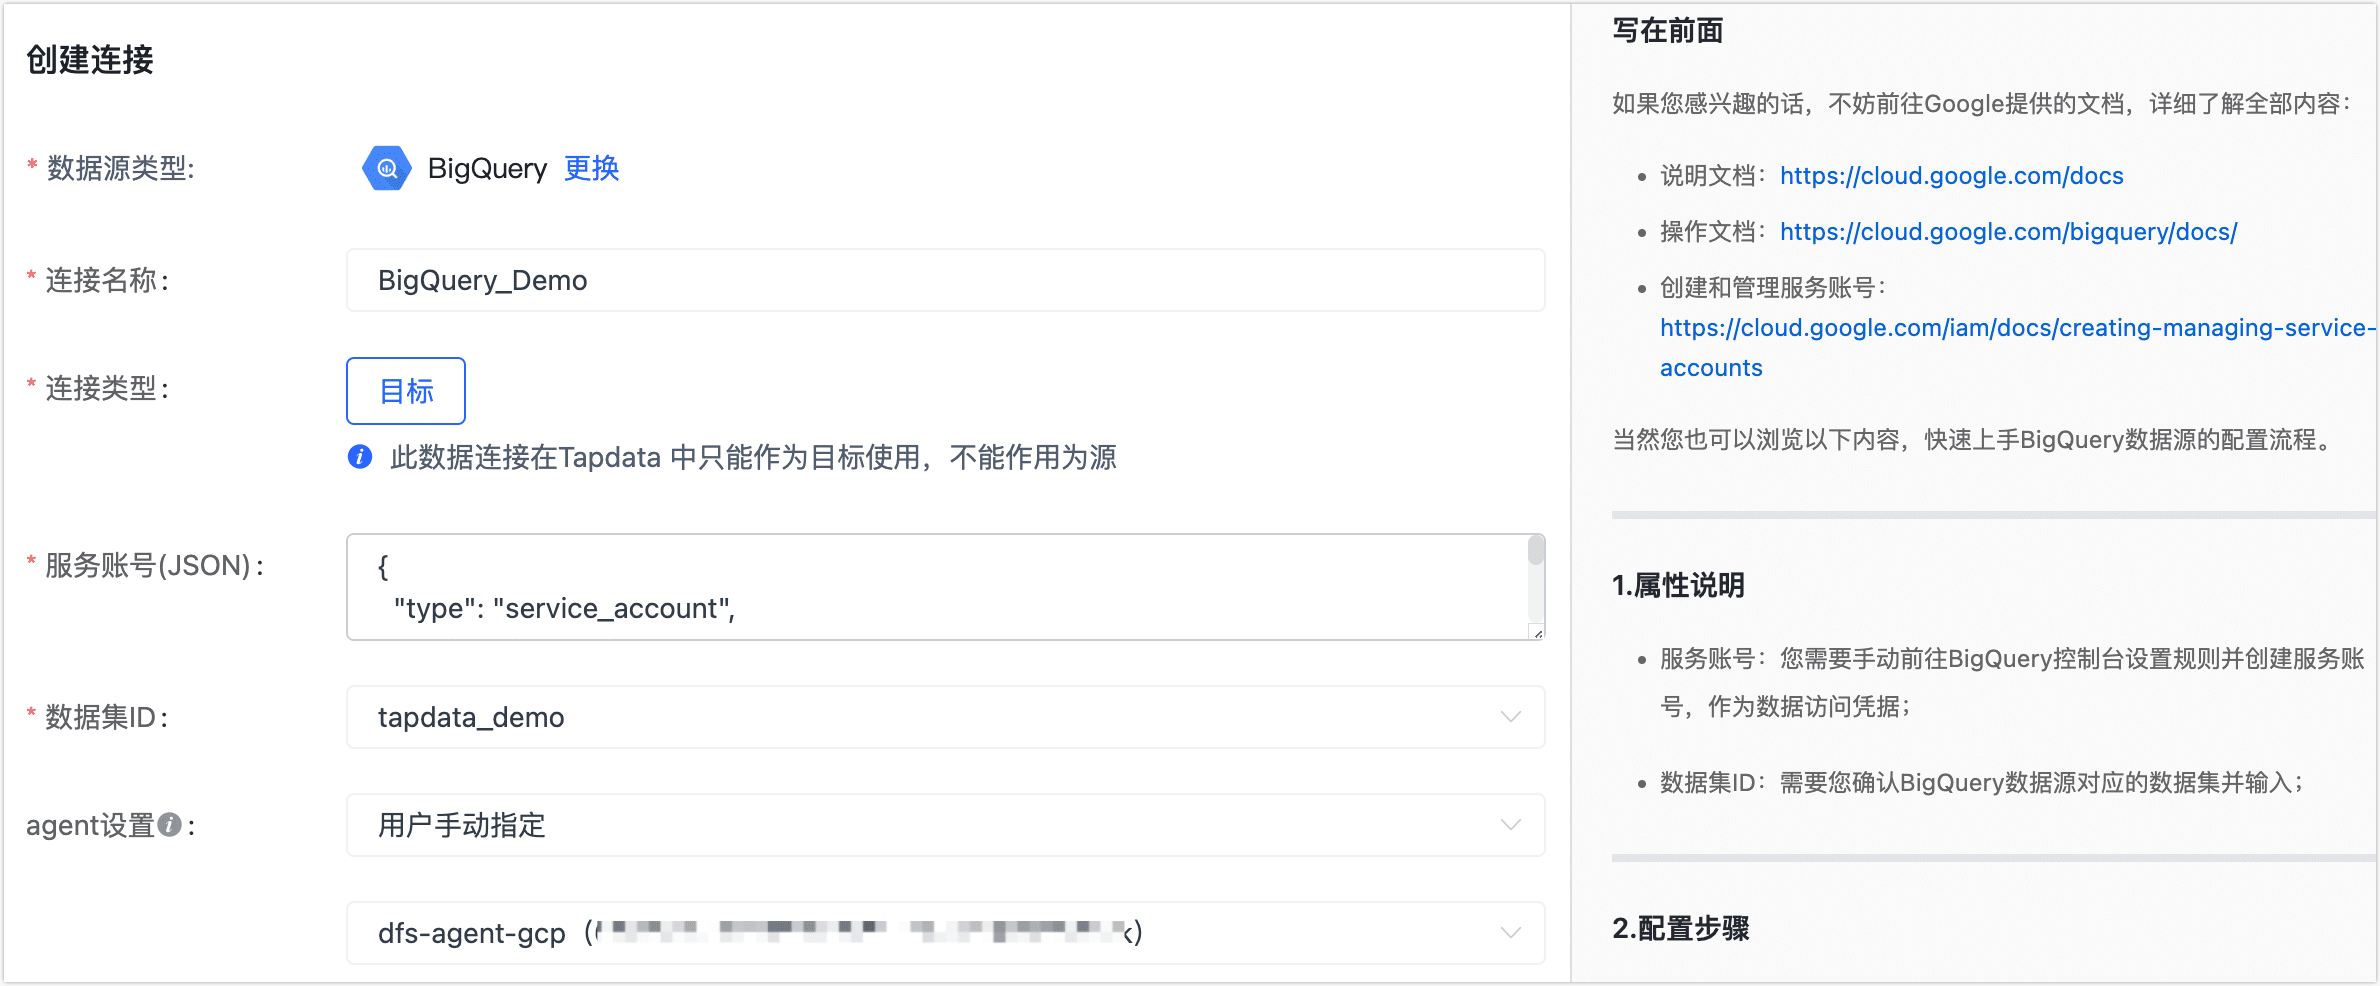Click the BigQuery hexagon logo icon

pos(386,168)
